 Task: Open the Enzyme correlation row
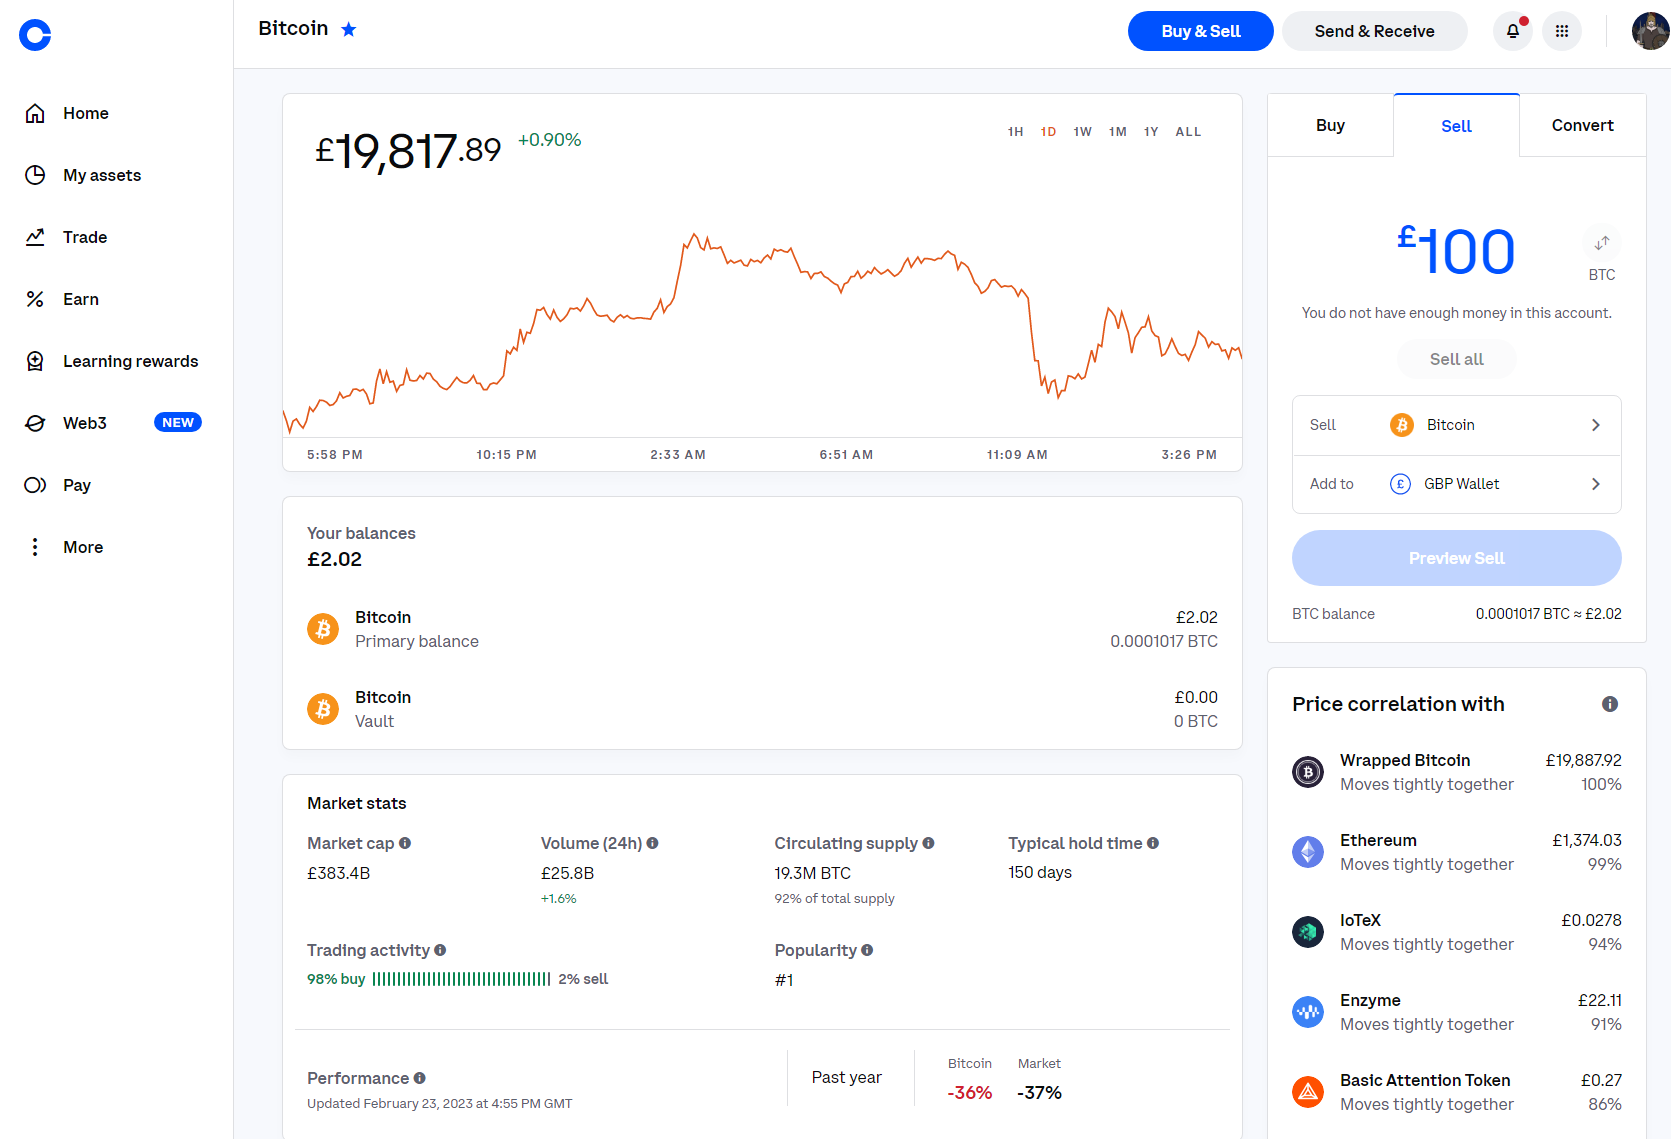tap(1457, 1012)
